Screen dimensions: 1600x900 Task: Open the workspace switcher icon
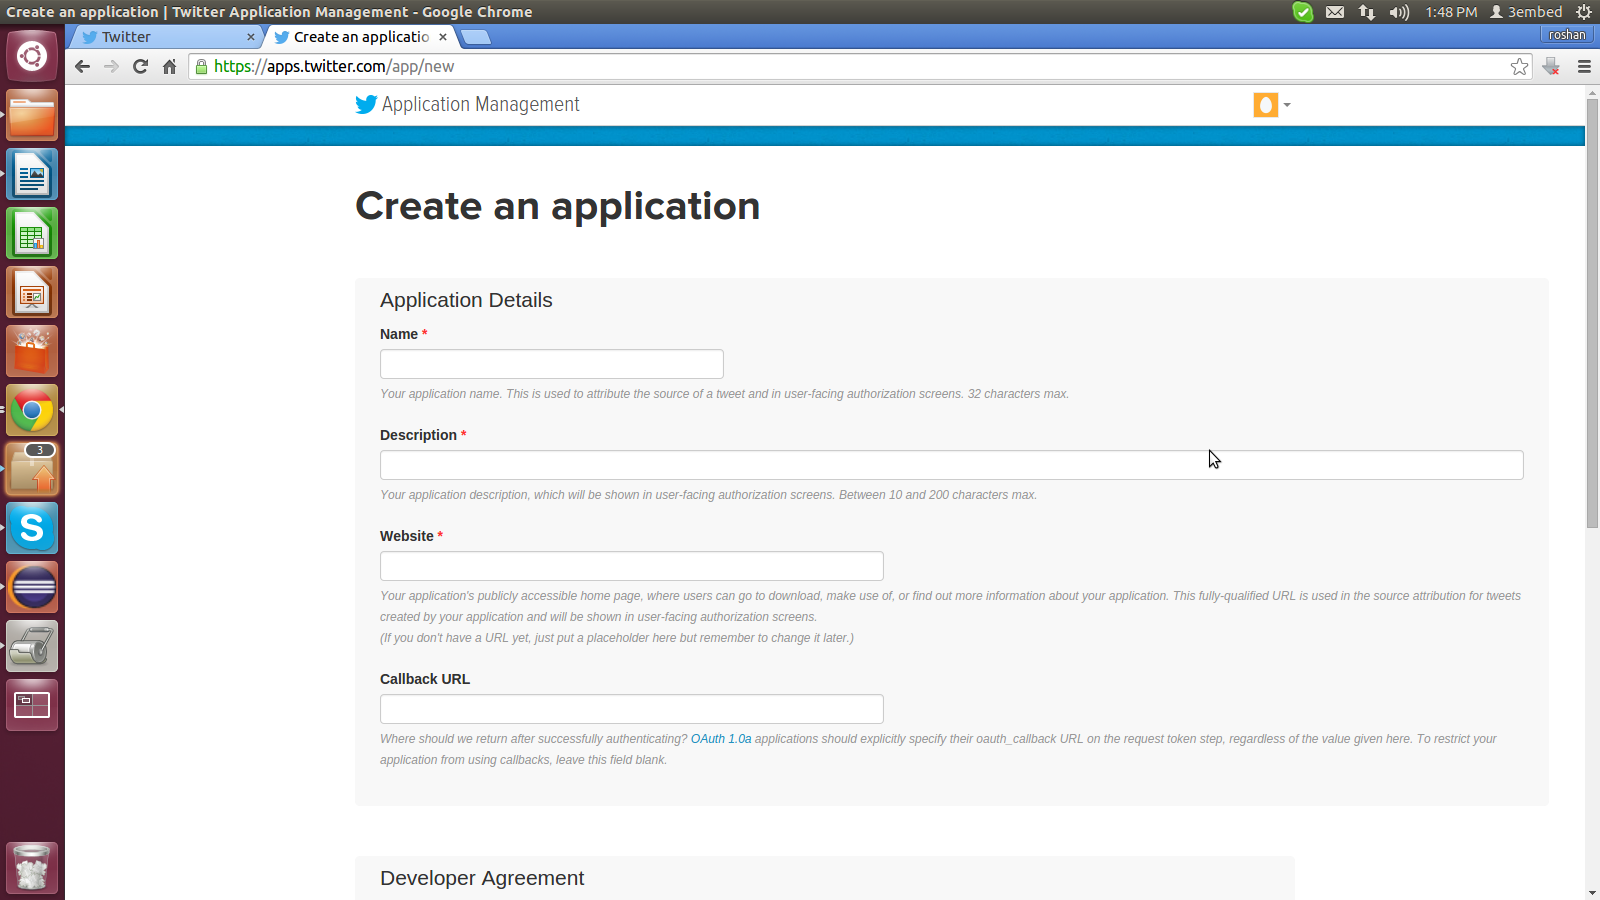tap(32, 706)
